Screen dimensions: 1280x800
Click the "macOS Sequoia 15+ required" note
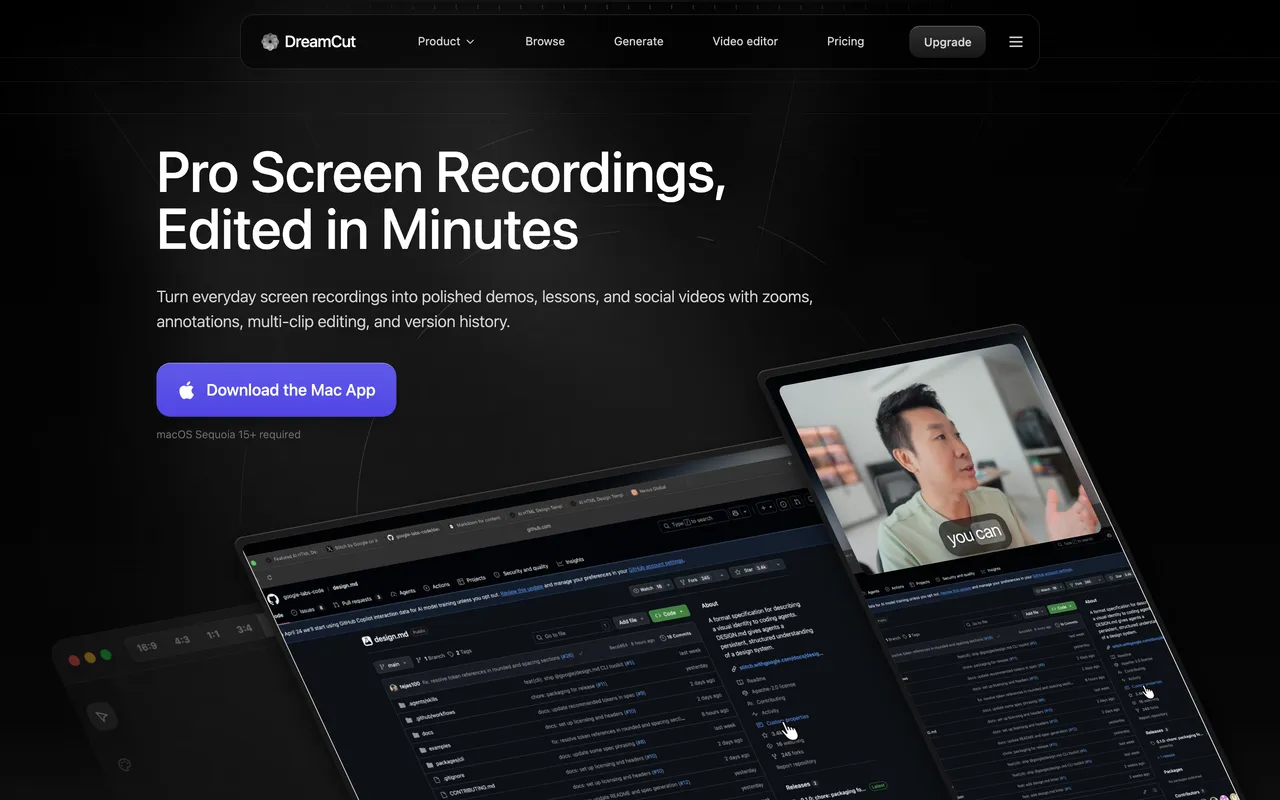point(229,435)
